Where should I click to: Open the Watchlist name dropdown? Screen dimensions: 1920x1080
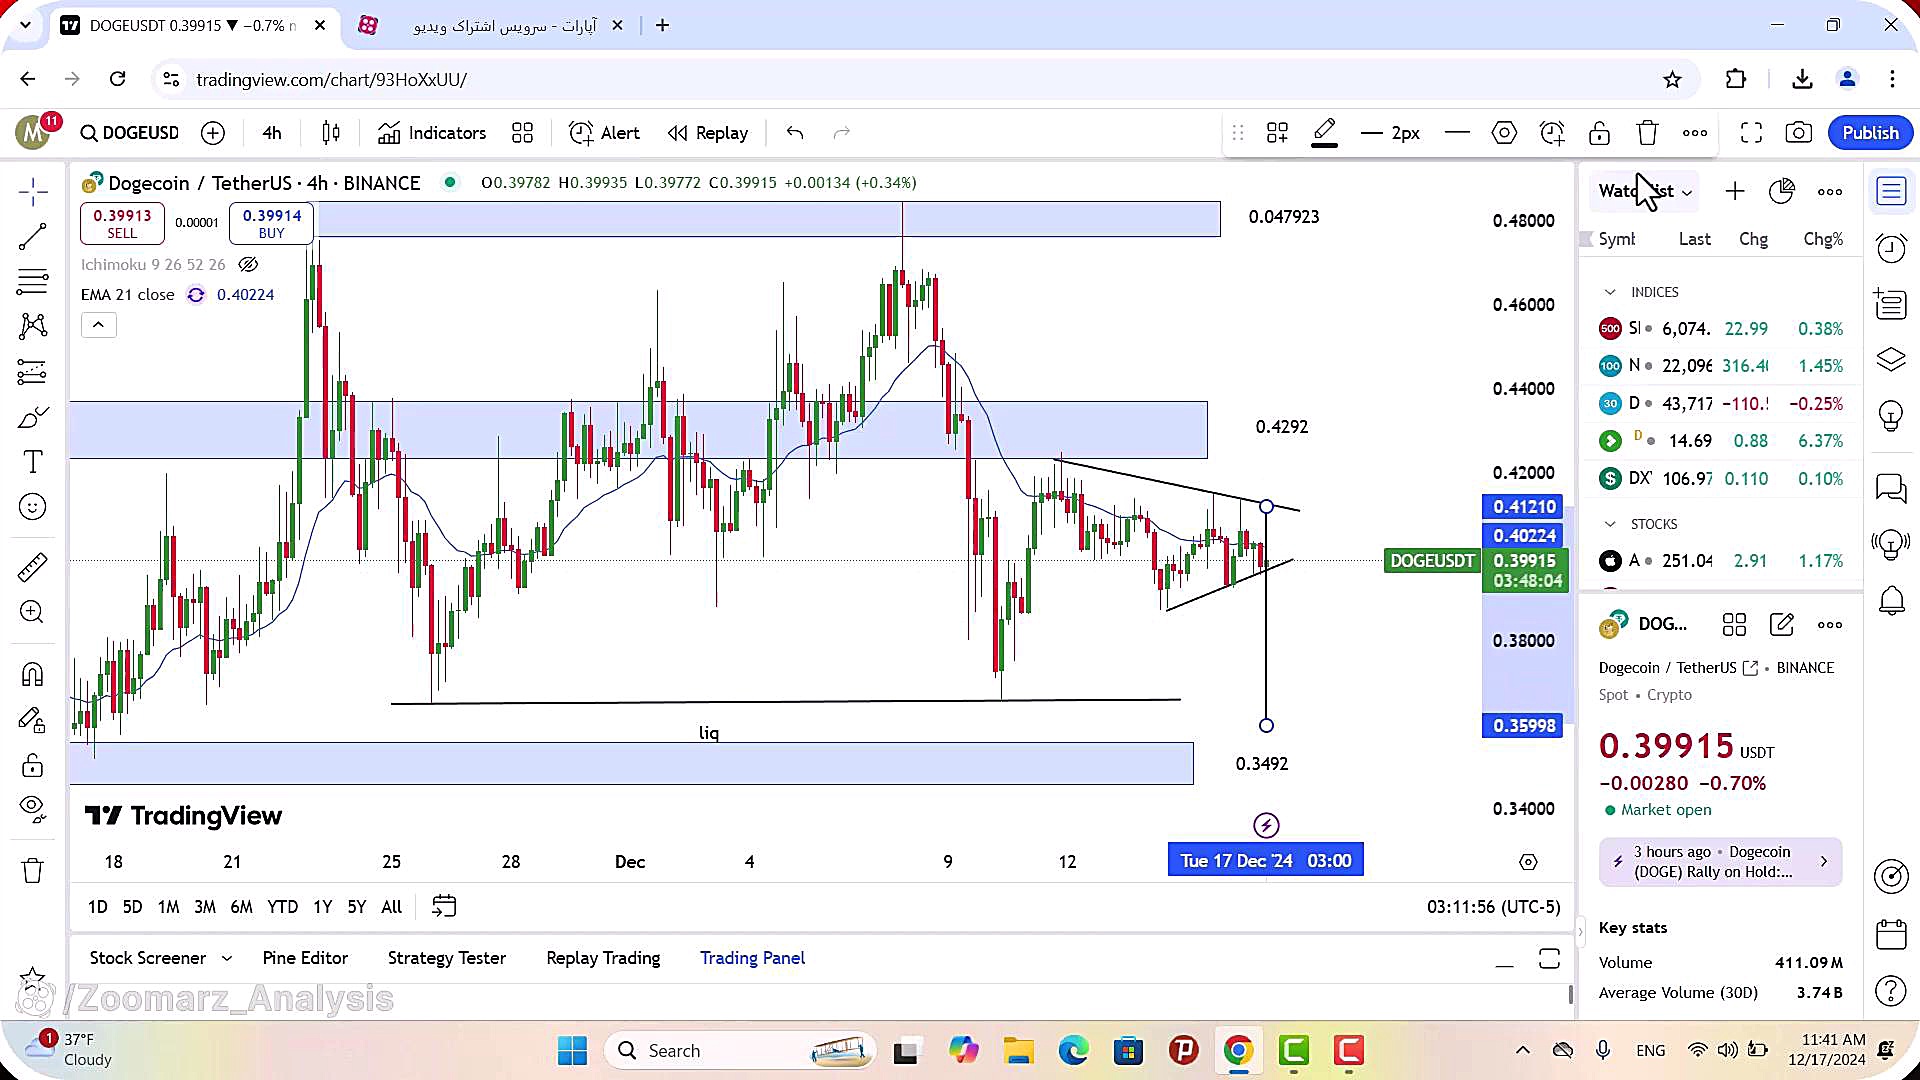click(x=1645, y=191)
